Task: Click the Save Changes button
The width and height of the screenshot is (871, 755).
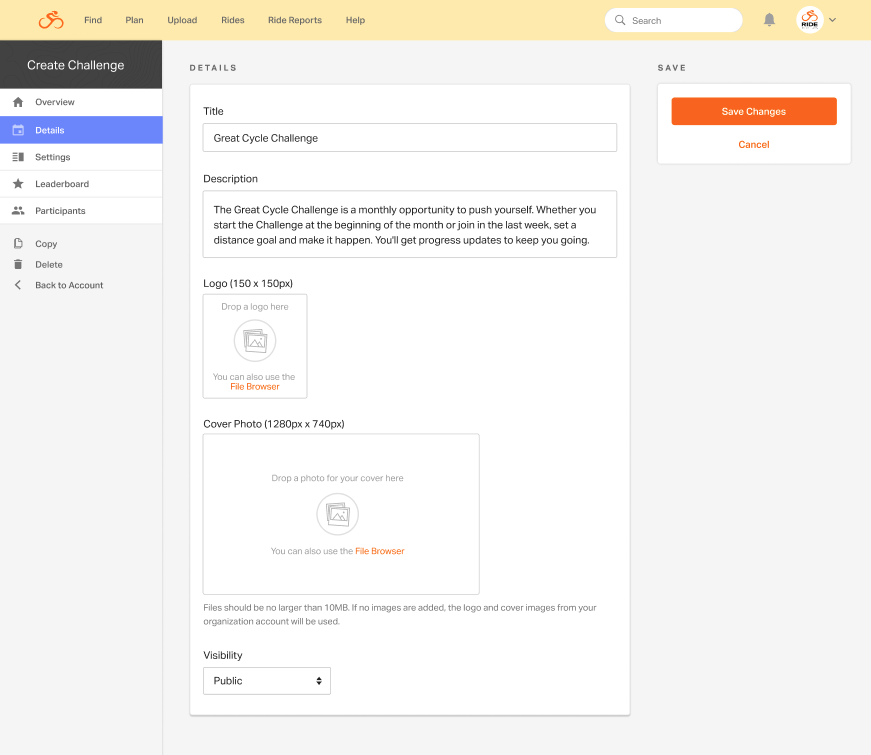Action: pyautogui.click(x=754, y=111)
